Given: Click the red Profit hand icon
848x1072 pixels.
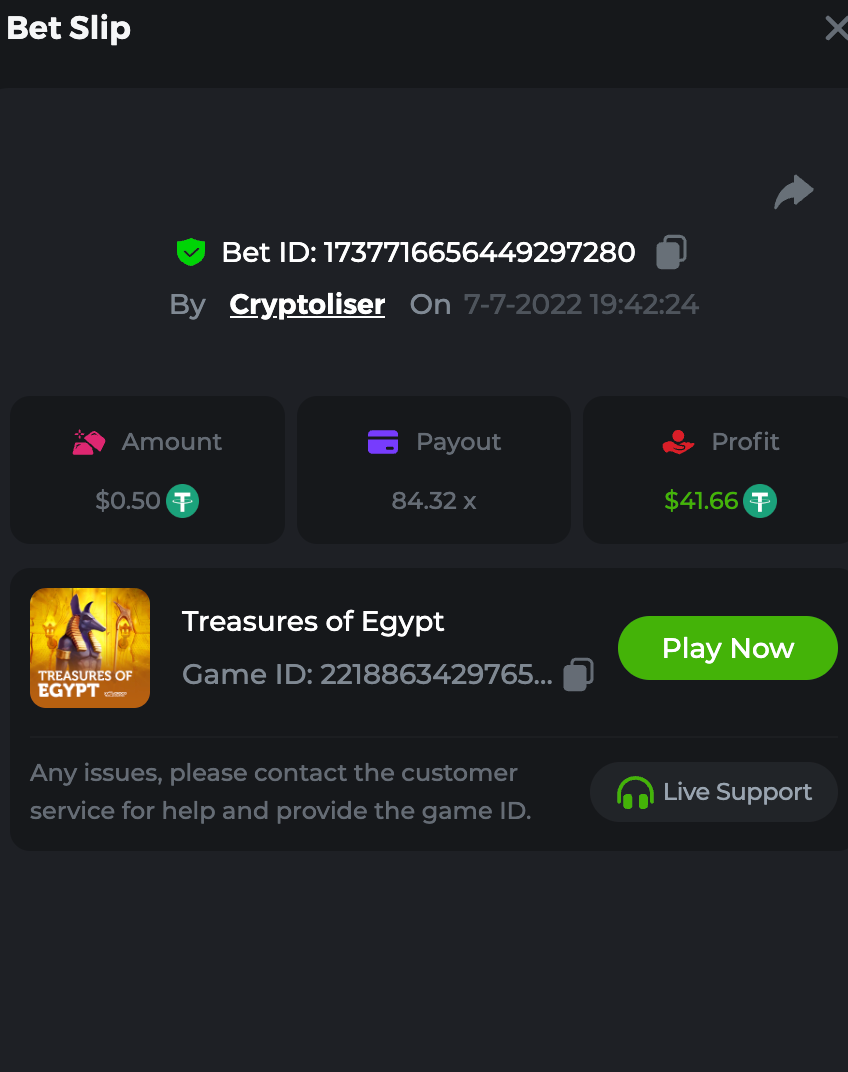Looking at the screenshot, I should click(x=678, y=442).
